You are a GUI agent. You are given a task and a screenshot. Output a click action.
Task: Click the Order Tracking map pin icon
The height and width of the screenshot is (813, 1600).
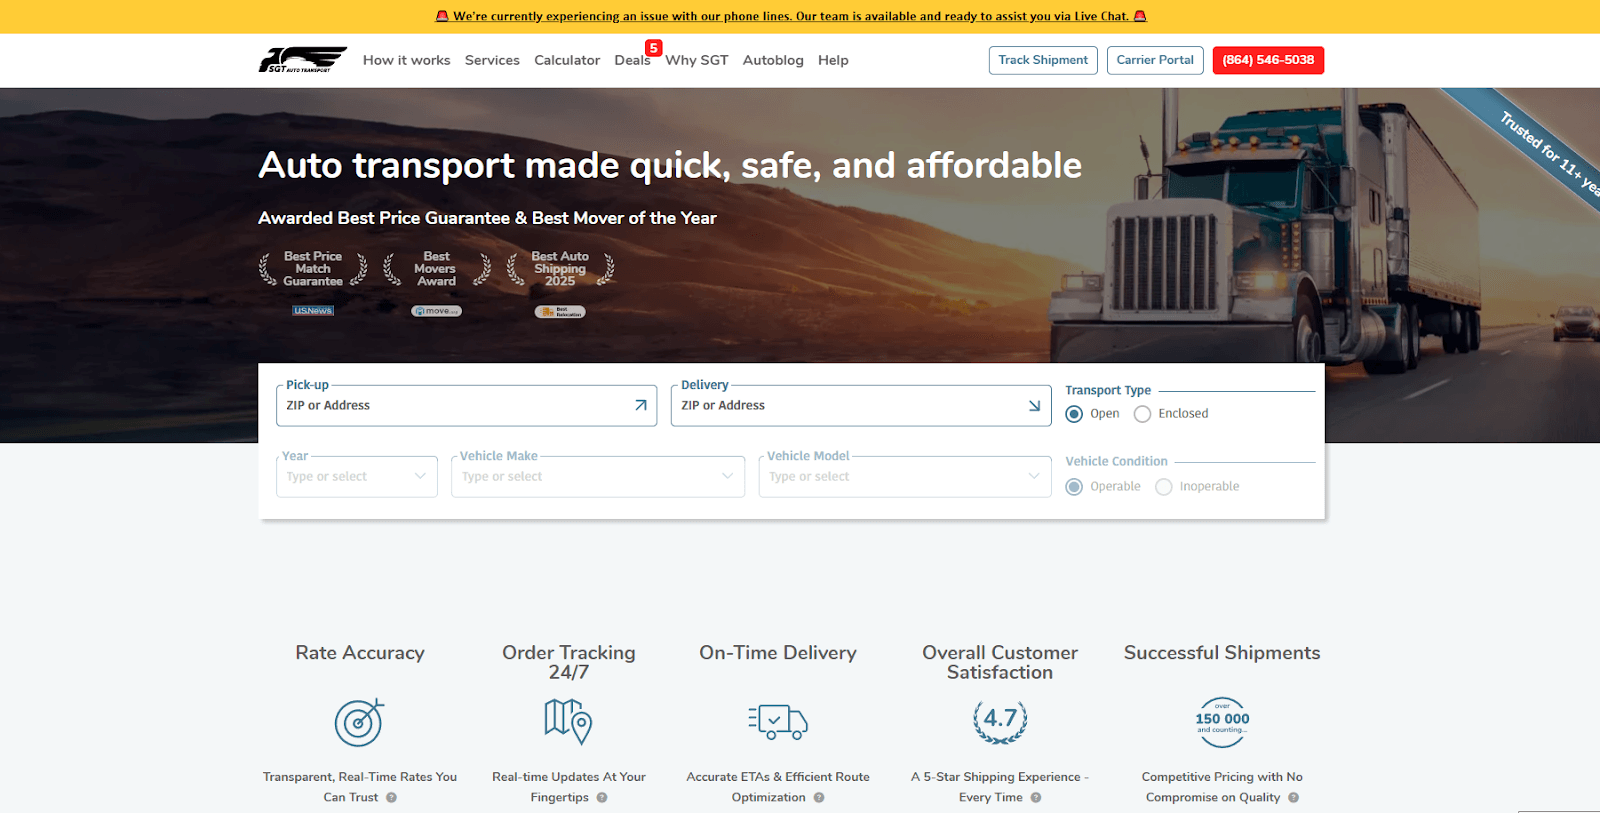click(x=568, y=721)
